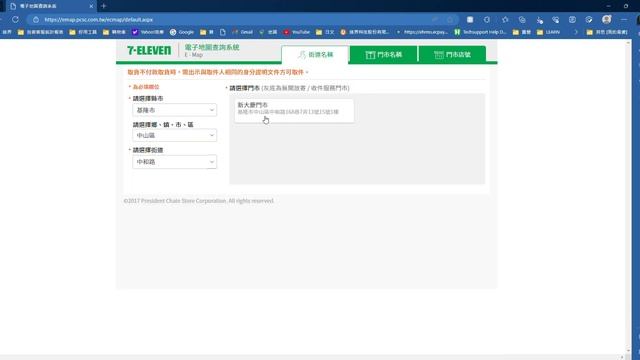Click the 7-ELEVEN logo

pyautogui.click(x=149, y=50)
